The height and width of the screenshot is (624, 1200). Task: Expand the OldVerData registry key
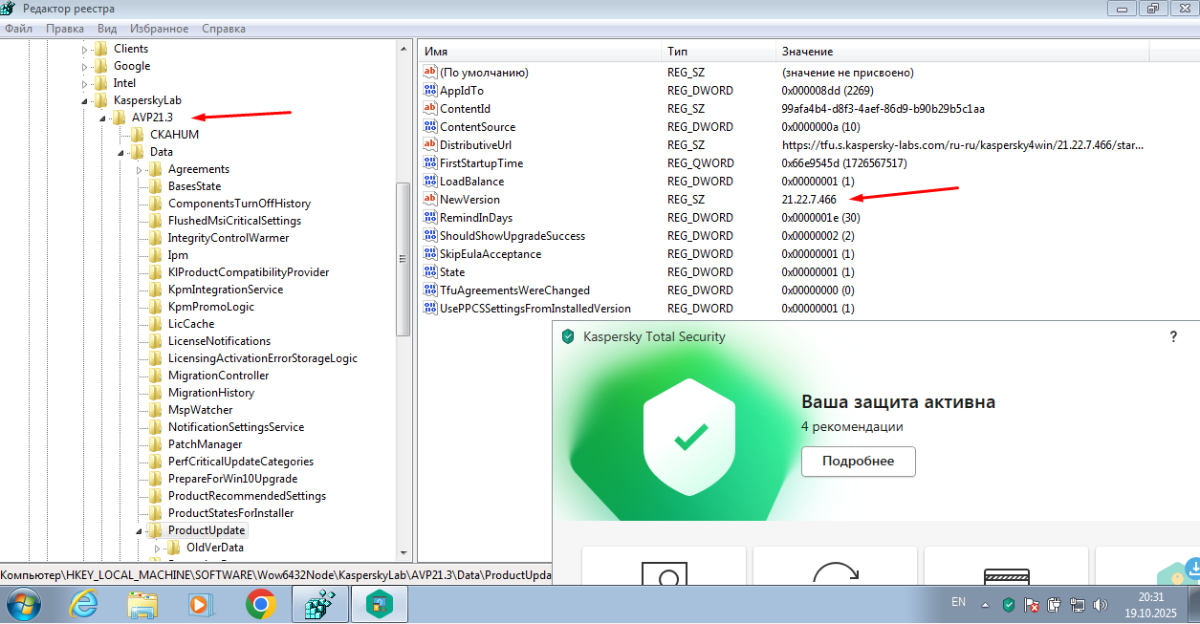click(157, 547)
